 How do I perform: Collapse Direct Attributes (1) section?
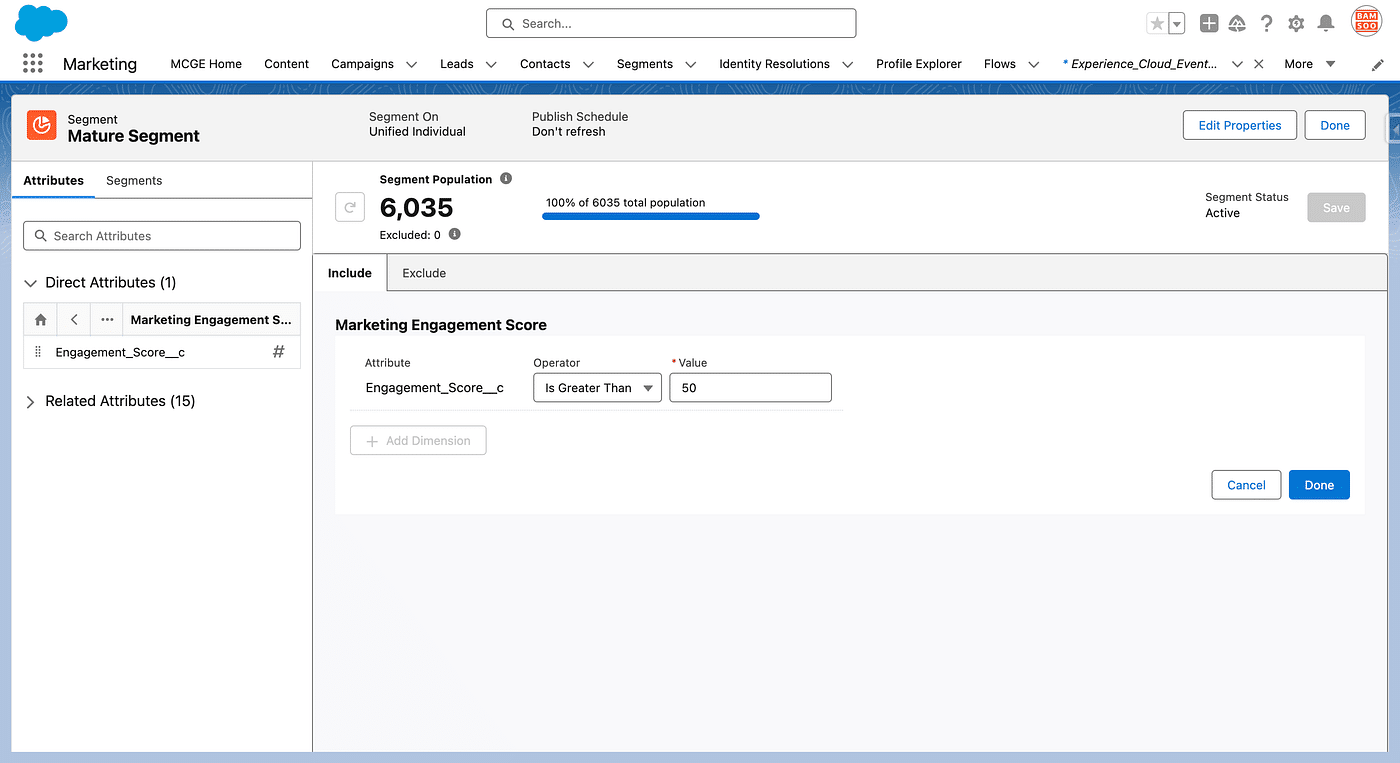[x=31, y=283]
